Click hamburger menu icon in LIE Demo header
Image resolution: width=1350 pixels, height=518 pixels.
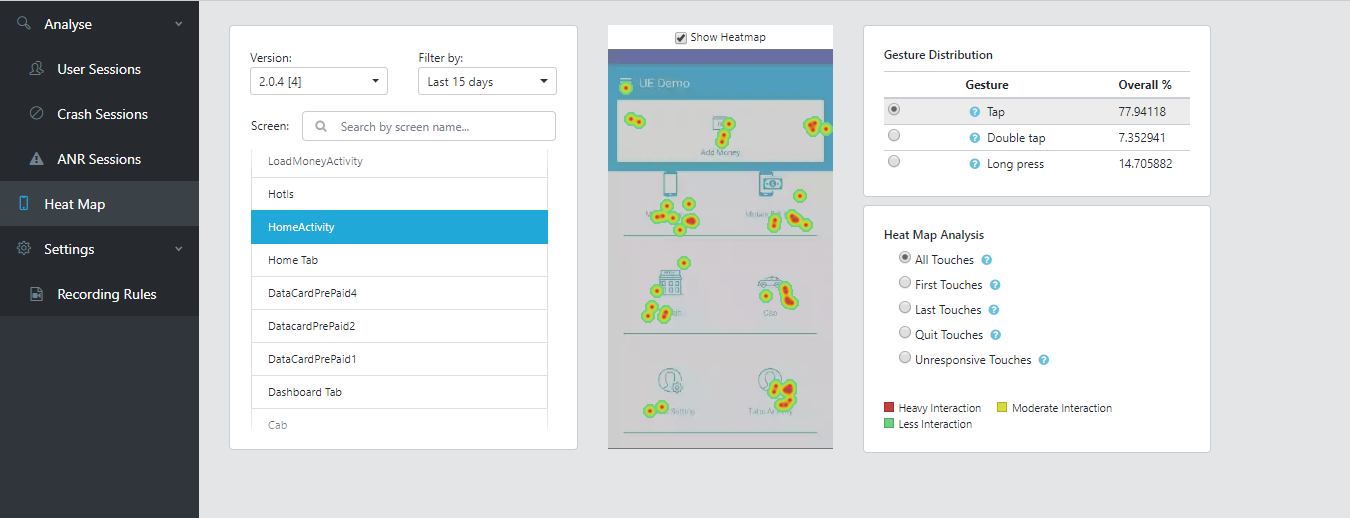pos(625,83)
